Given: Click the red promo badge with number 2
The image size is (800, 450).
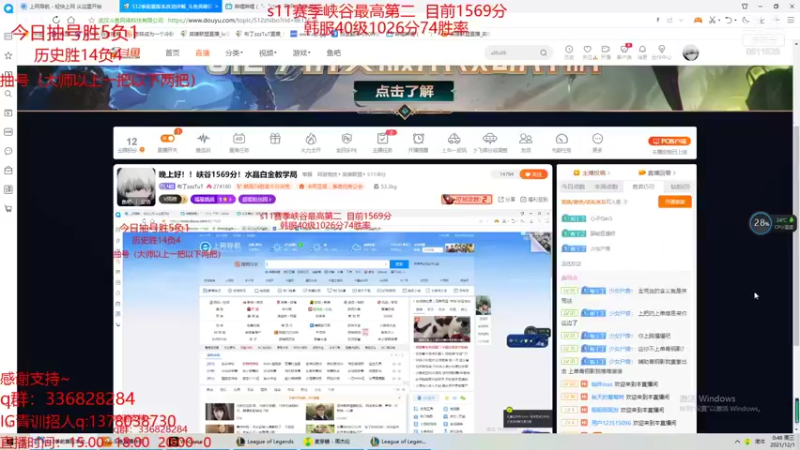Looking at the screenshot, I should [466, 199].
